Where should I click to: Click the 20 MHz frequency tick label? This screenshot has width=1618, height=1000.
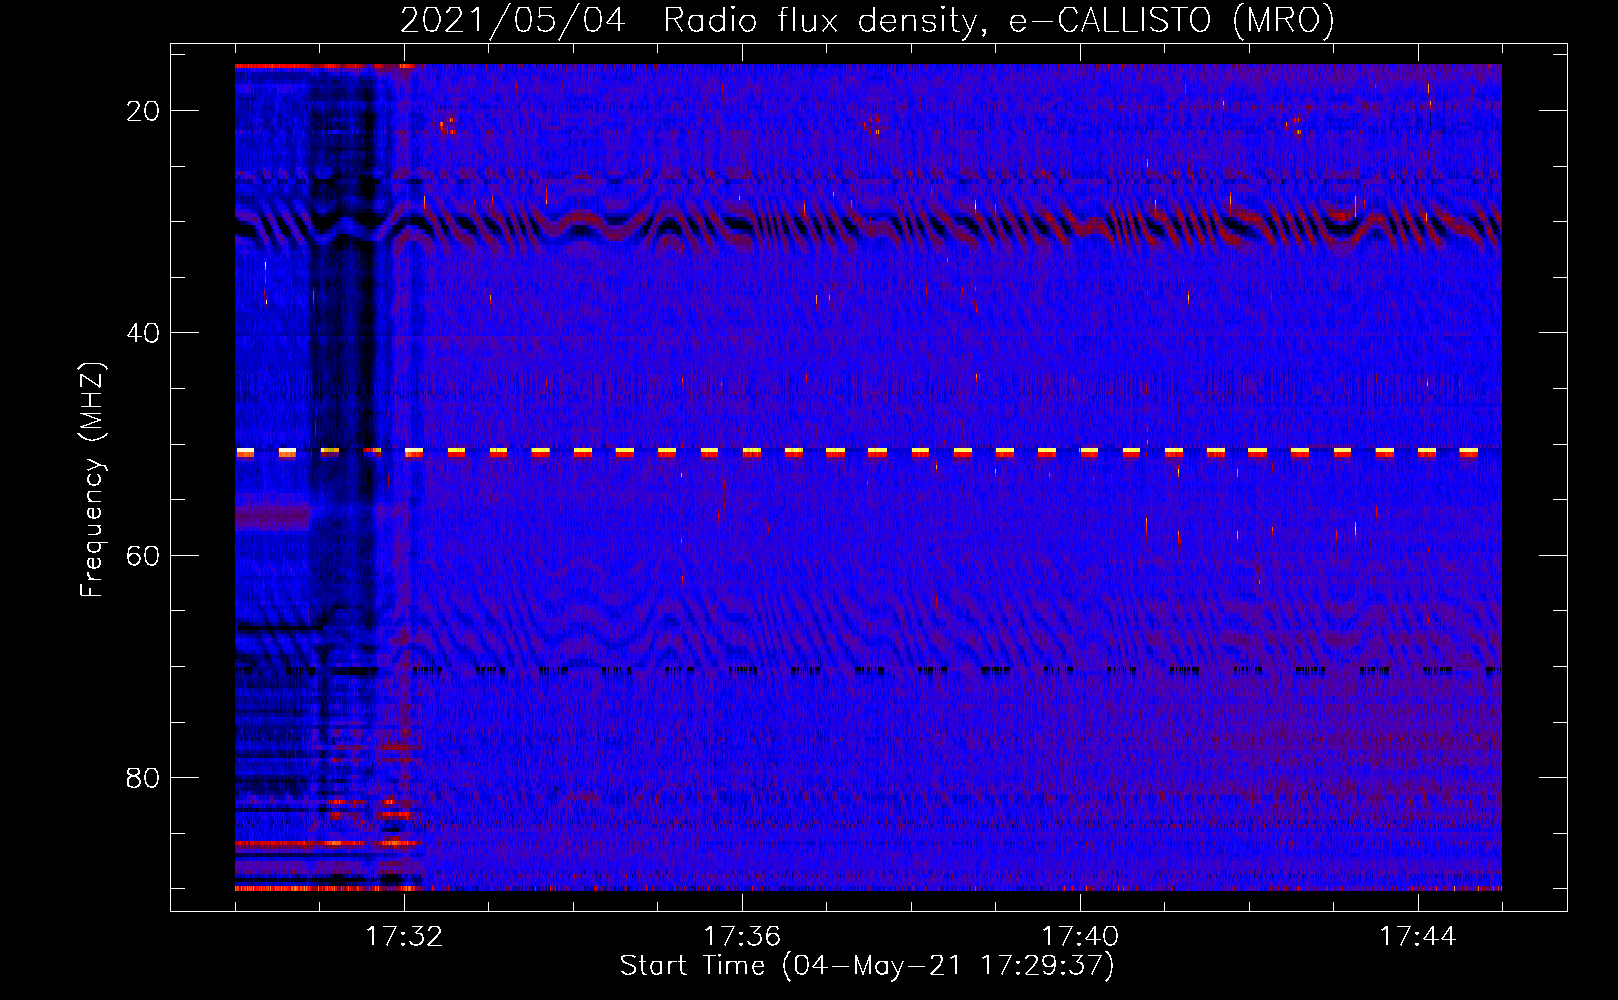[143, 111]
